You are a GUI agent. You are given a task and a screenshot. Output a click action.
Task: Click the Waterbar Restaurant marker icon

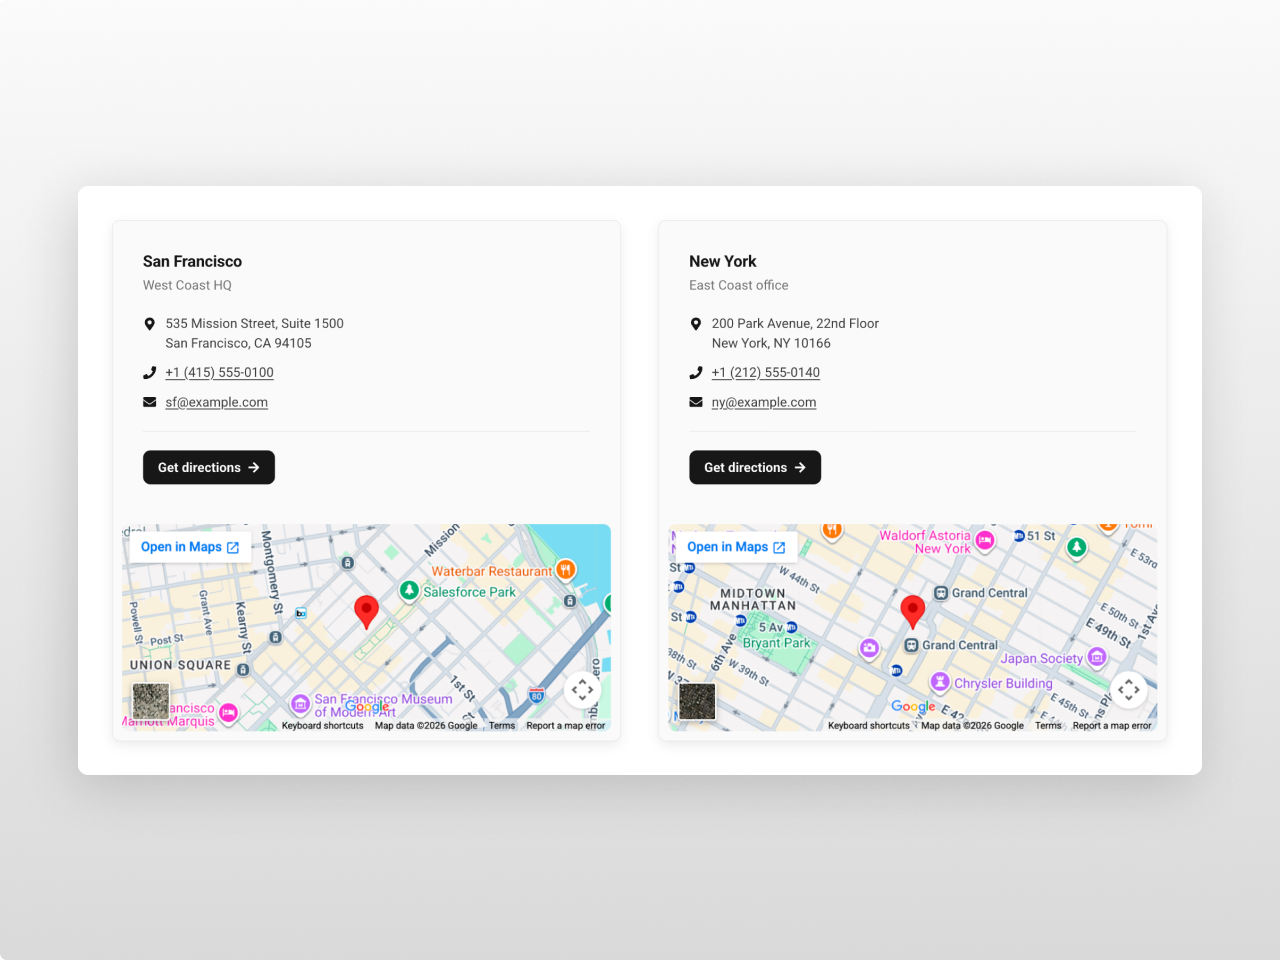coord(565,570)
